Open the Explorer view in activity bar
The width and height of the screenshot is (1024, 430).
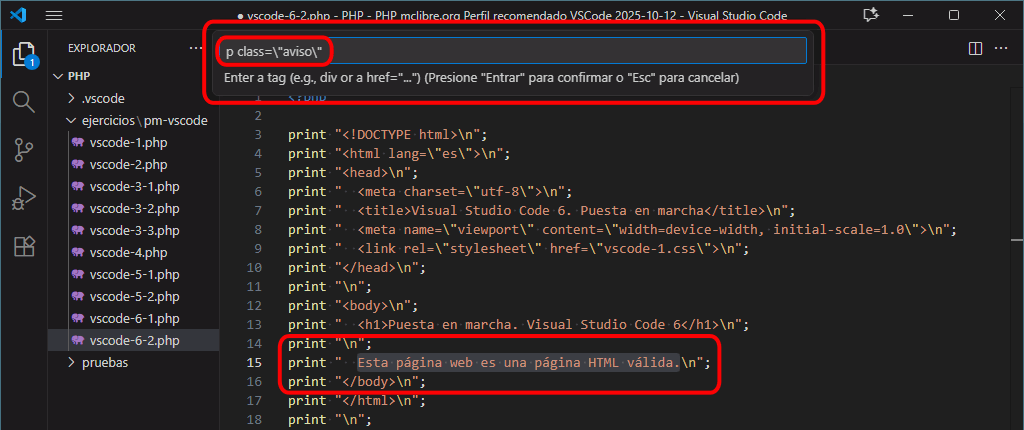[23, 54]
